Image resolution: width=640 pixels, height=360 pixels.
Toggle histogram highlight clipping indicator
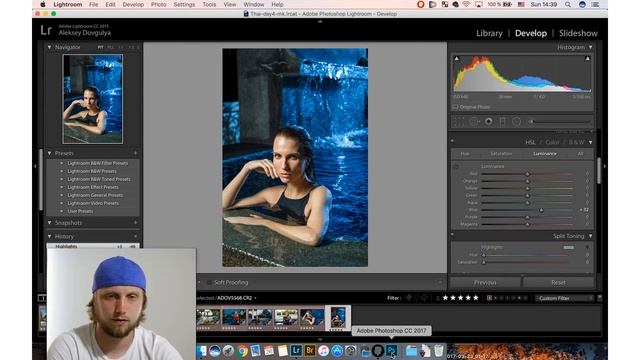pyautogui.click(x=587, y=59)
